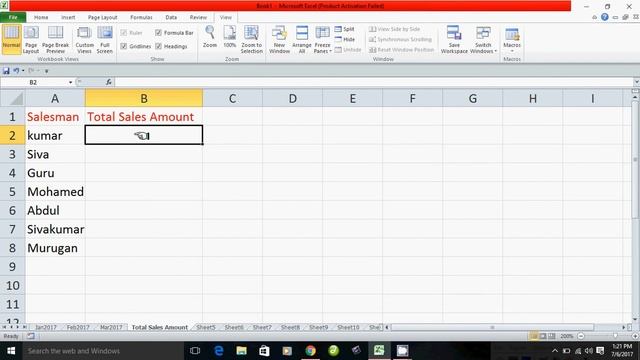Click the Excel taskbar icon
640x360 pixels.
(x=379, y=351)
